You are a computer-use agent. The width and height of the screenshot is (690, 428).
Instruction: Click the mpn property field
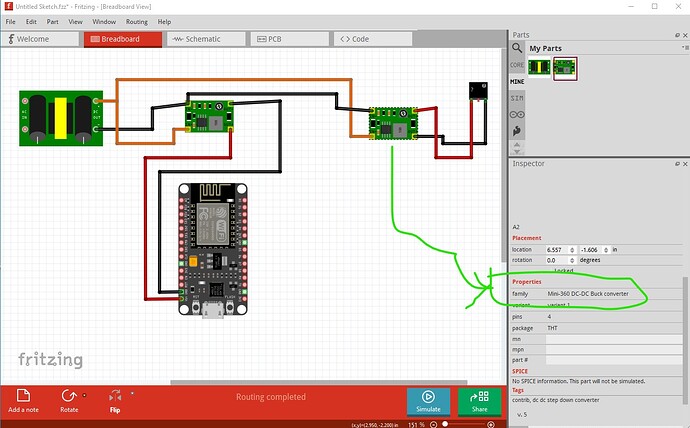click(614, 350)
